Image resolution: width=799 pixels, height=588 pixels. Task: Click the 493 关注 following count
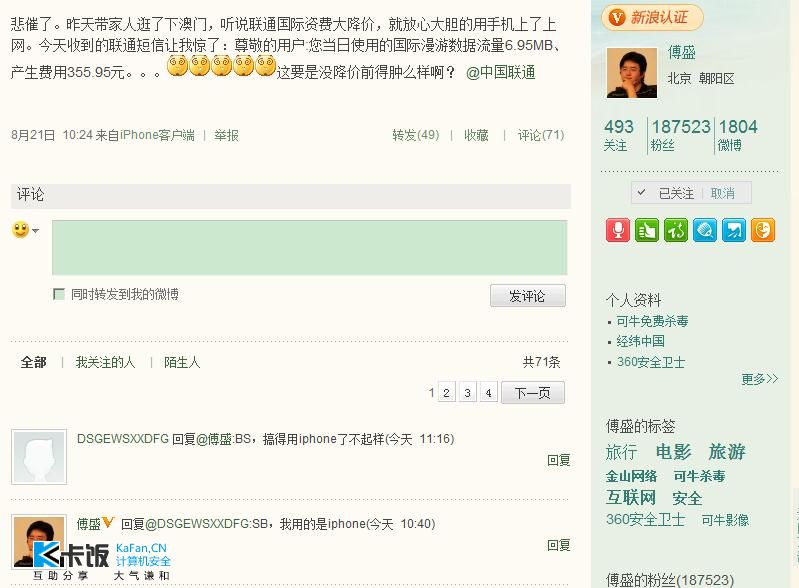[619, 135]
